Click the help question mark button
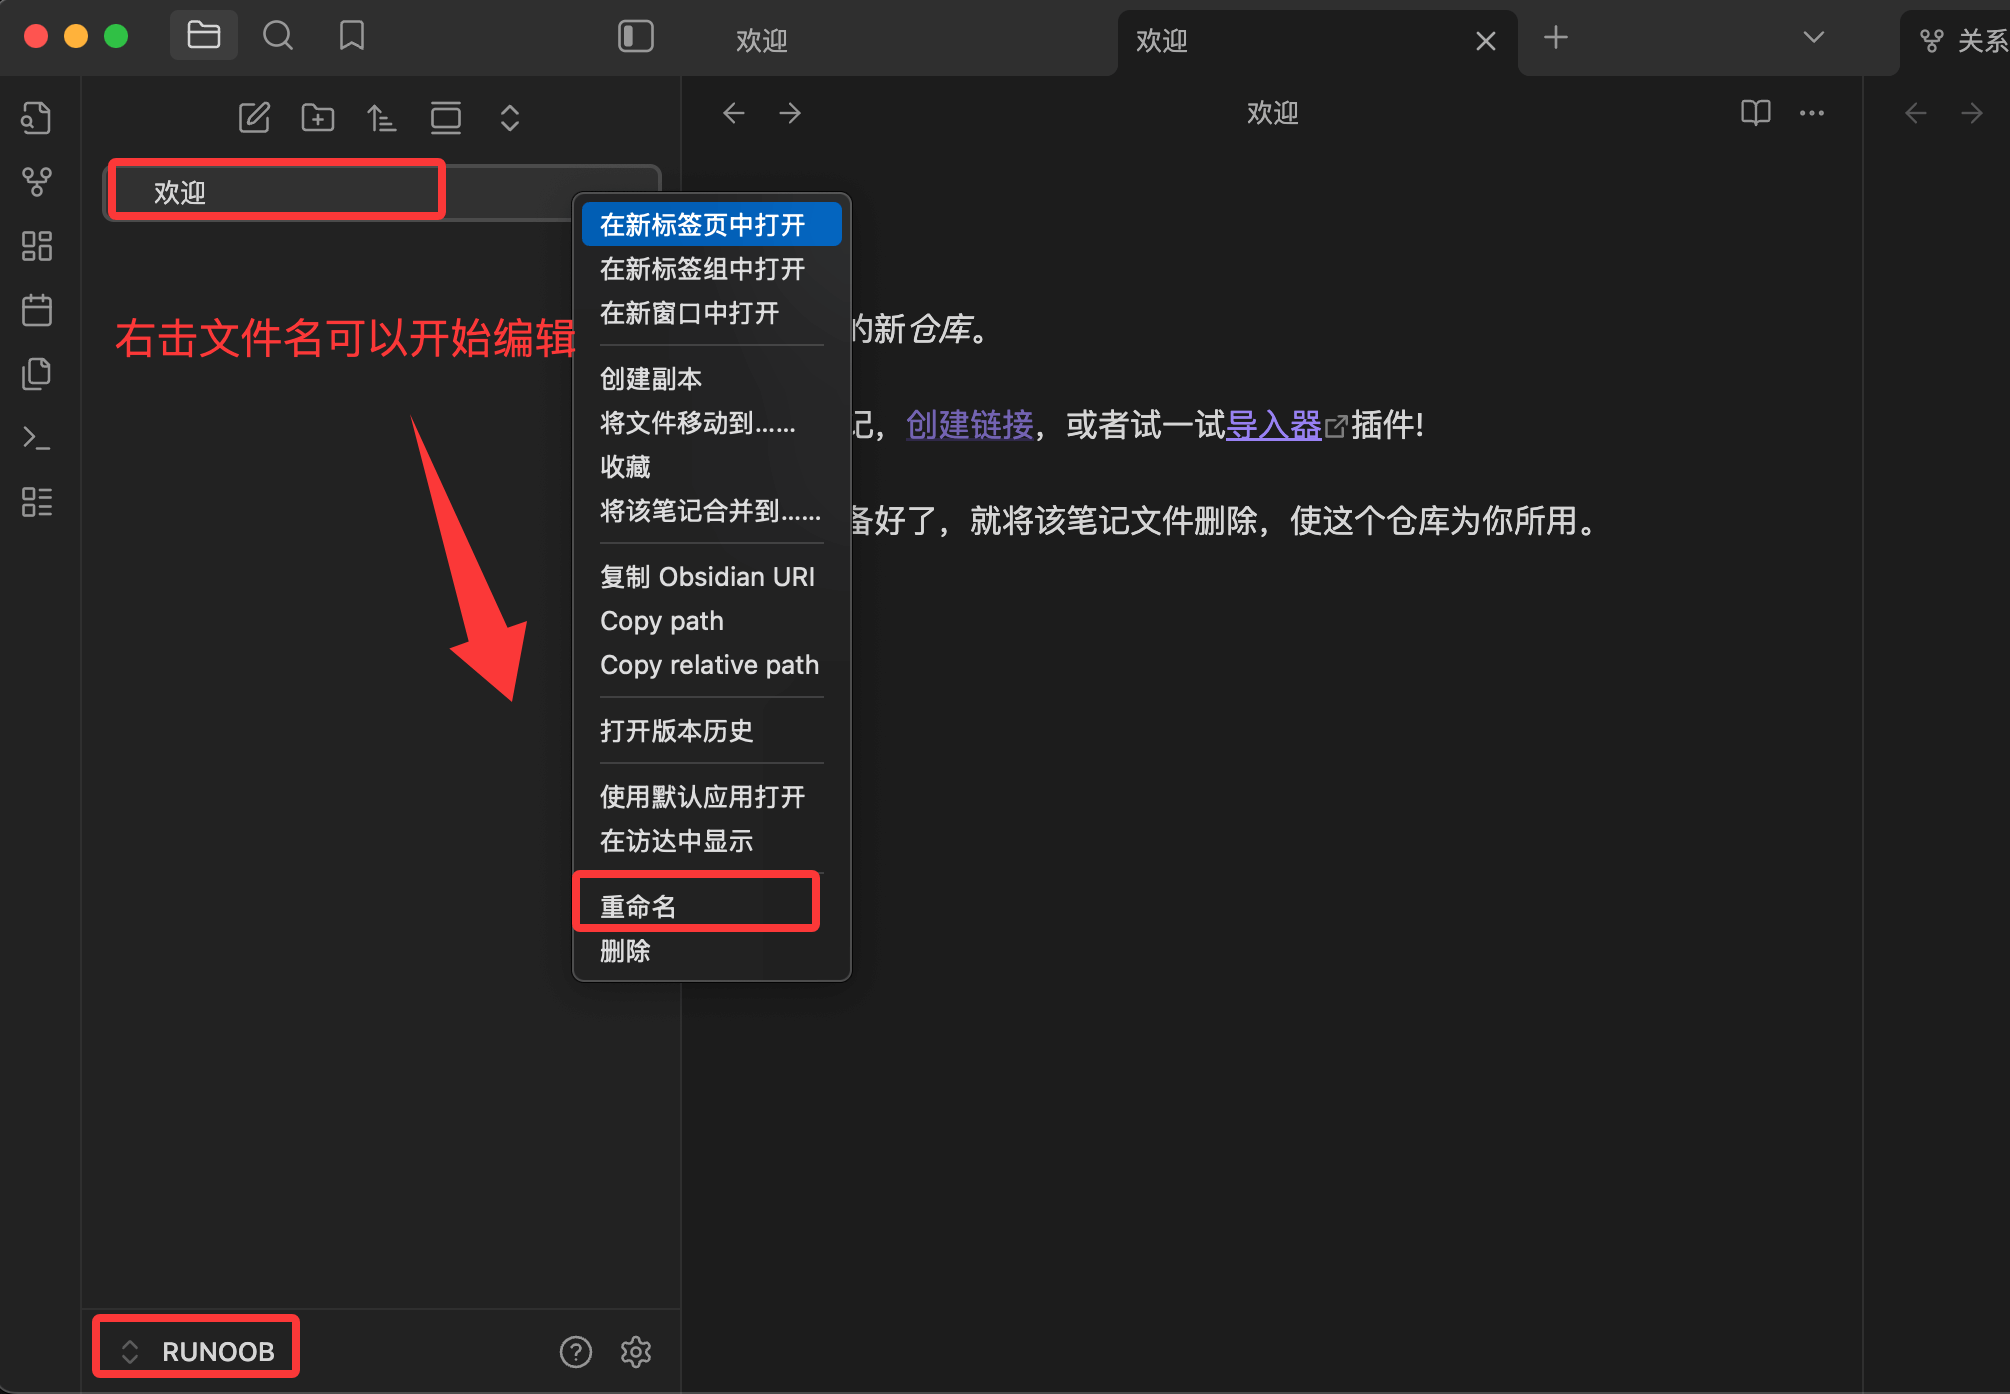 (x=576, y=1352)
